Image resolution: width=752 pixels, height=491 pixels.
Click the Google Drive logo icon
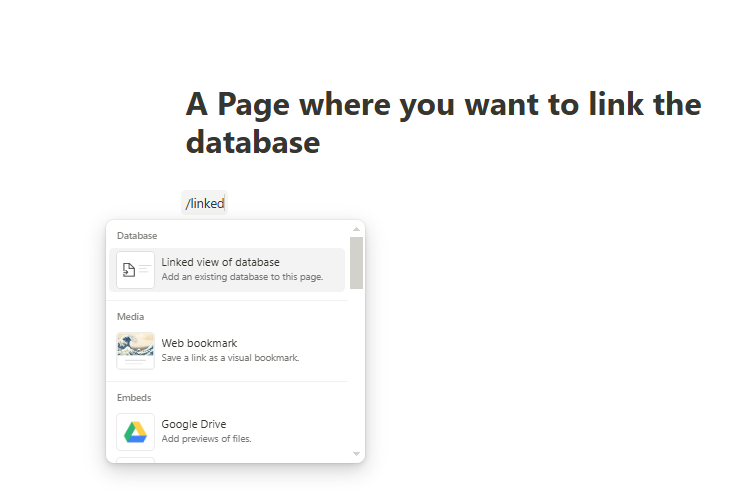[x=135, y=432]
